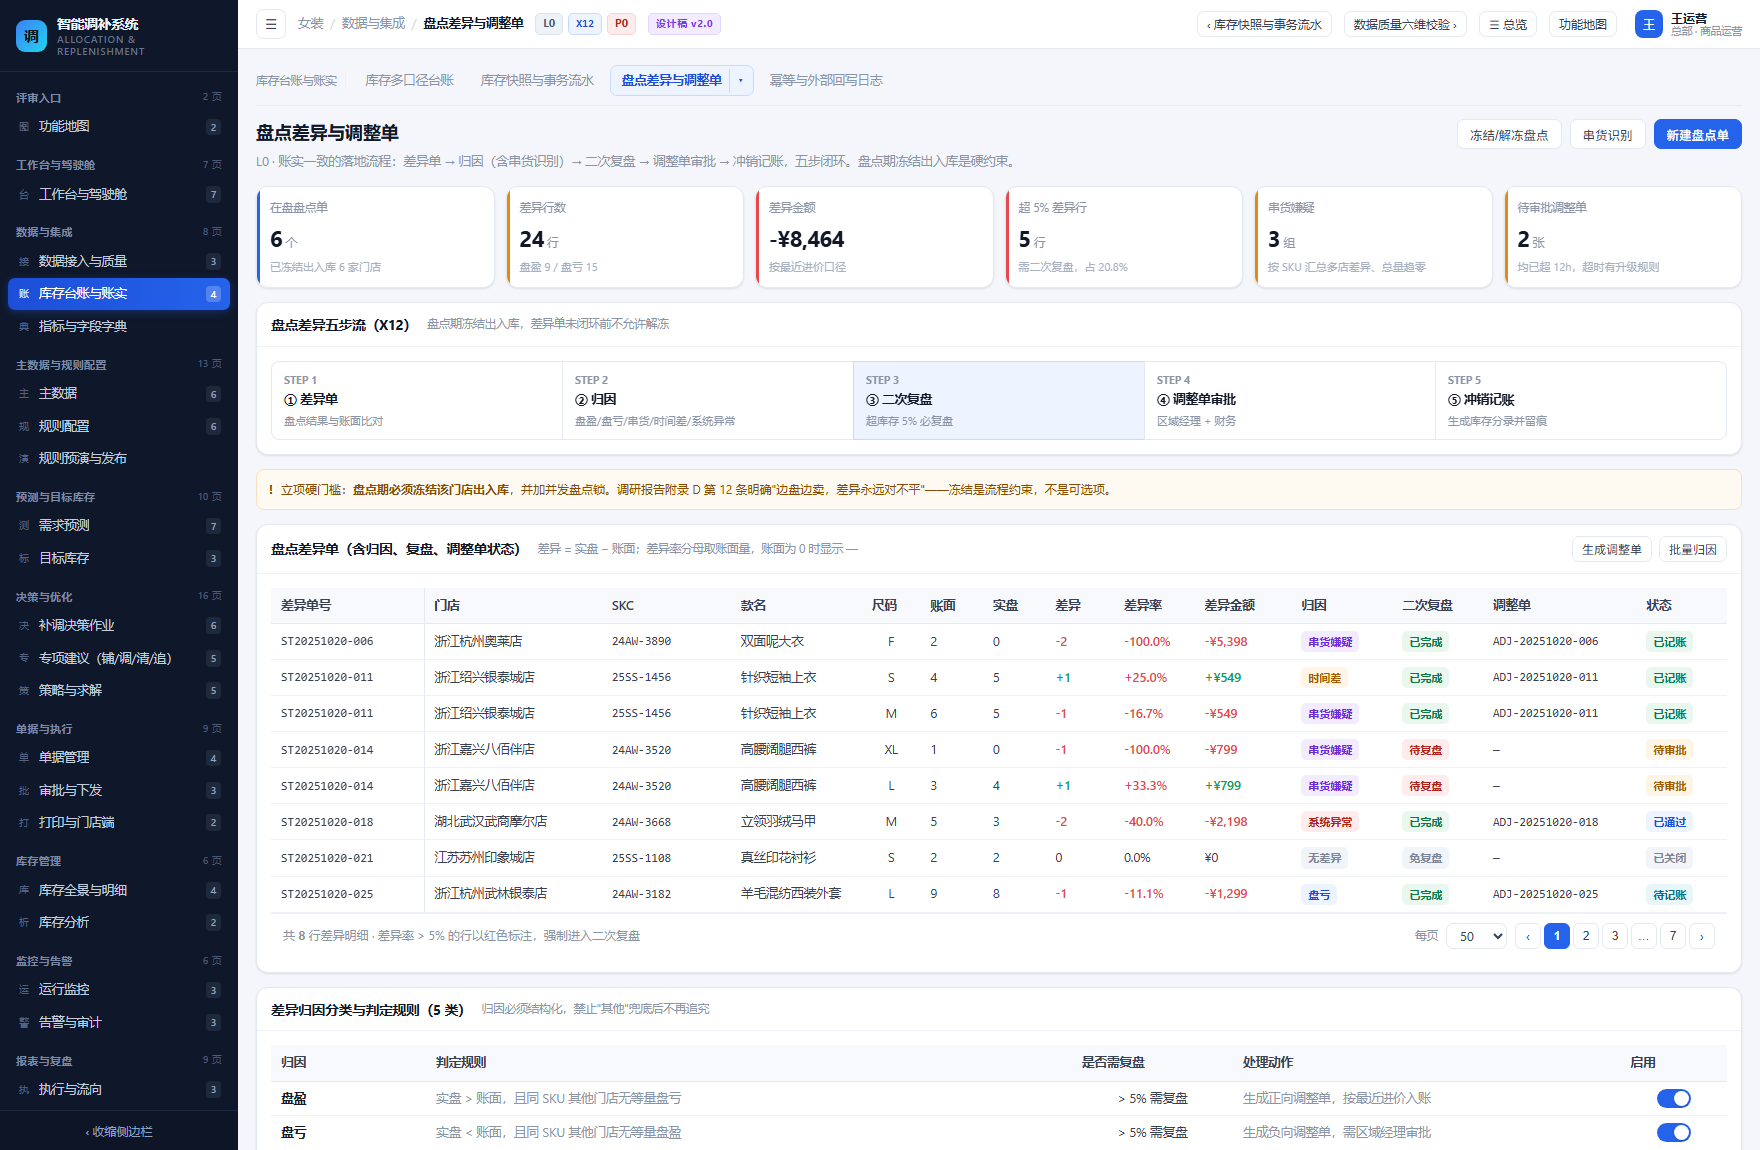Expand the 盘点差异与调整单 tab dropdown arrow
This screenshot has height=1150, width=1760.
(741, 80)
